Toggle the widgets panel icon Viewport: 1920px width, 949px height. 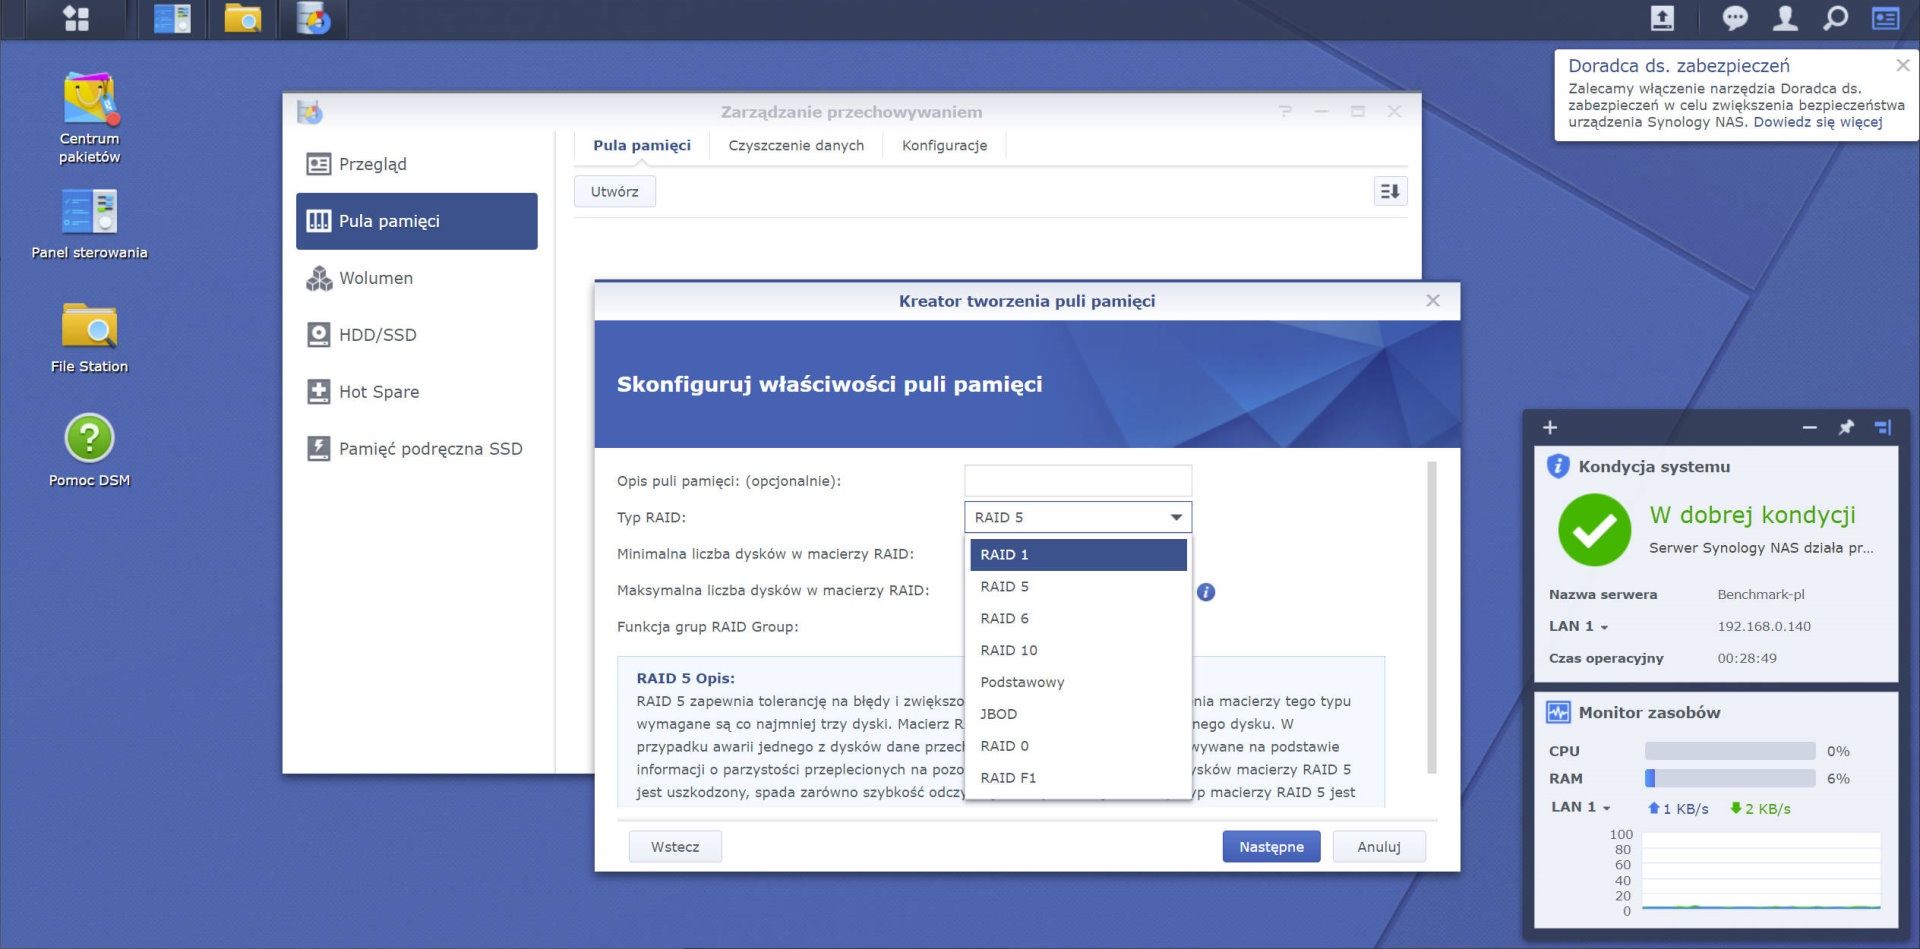(1886, 18)
